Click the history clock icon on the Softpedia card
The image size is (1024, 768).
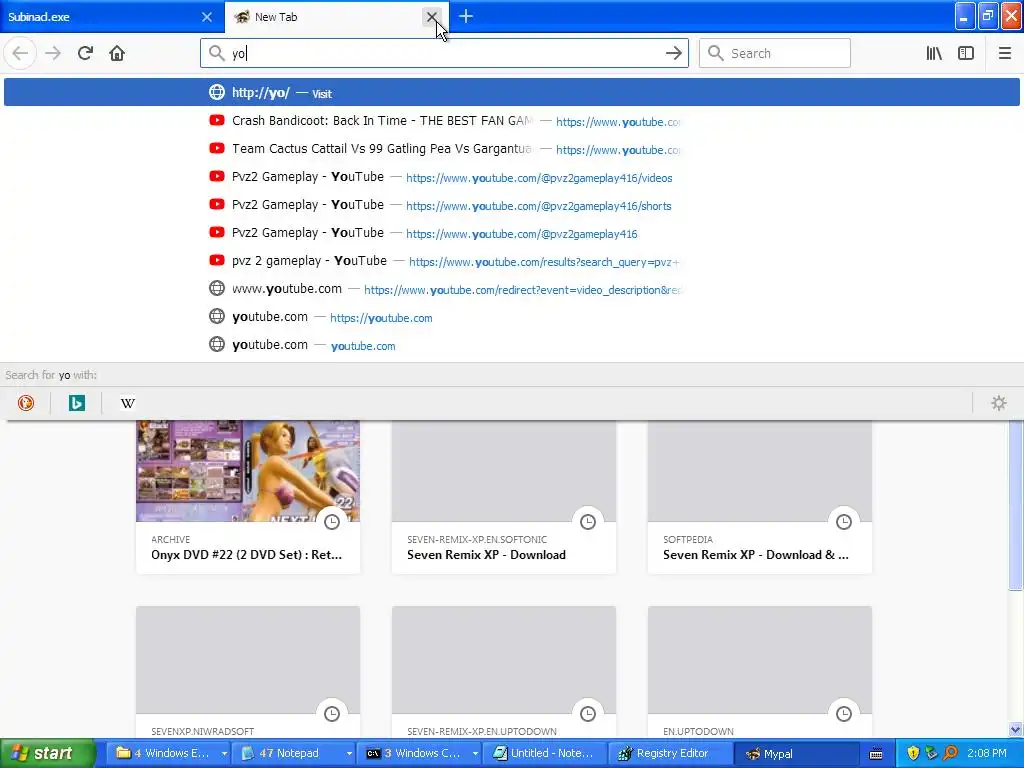(844, 522)
